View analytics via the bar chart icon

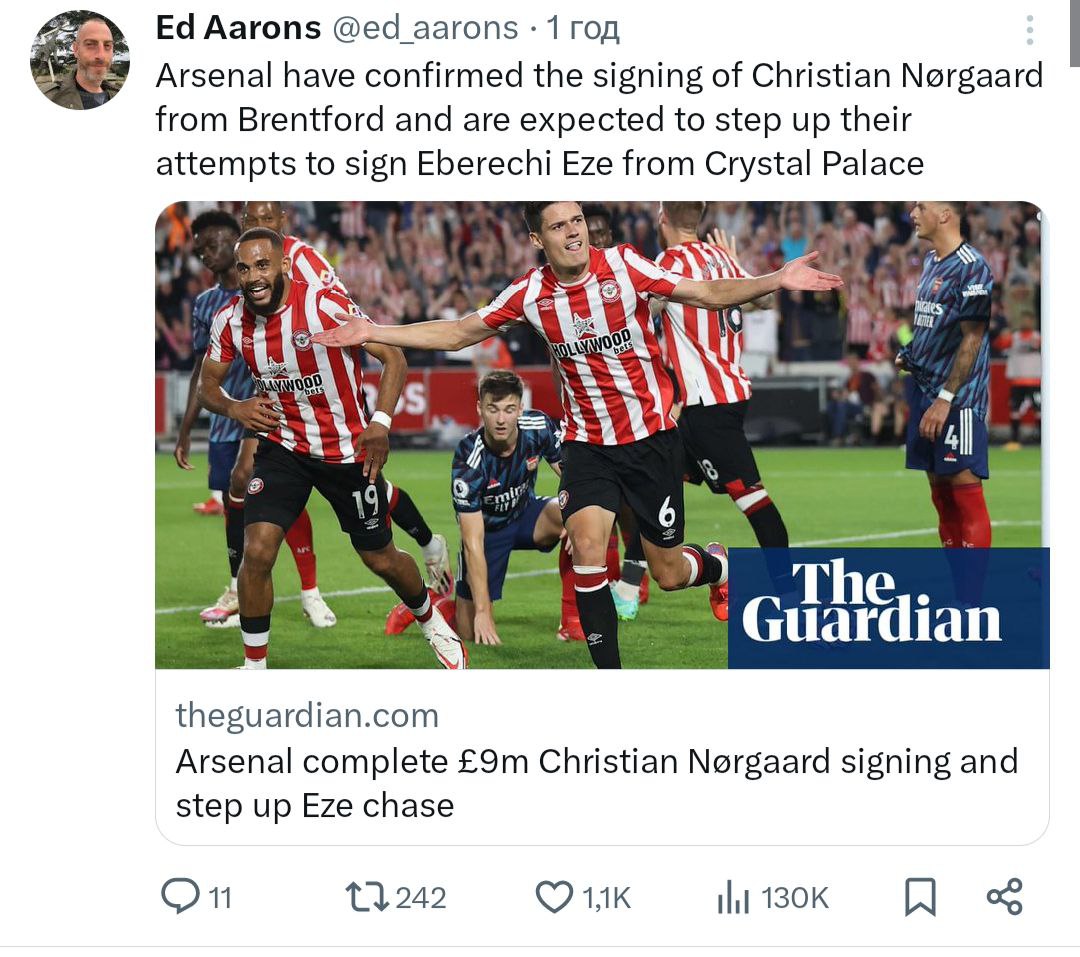[x=733, y=898]
